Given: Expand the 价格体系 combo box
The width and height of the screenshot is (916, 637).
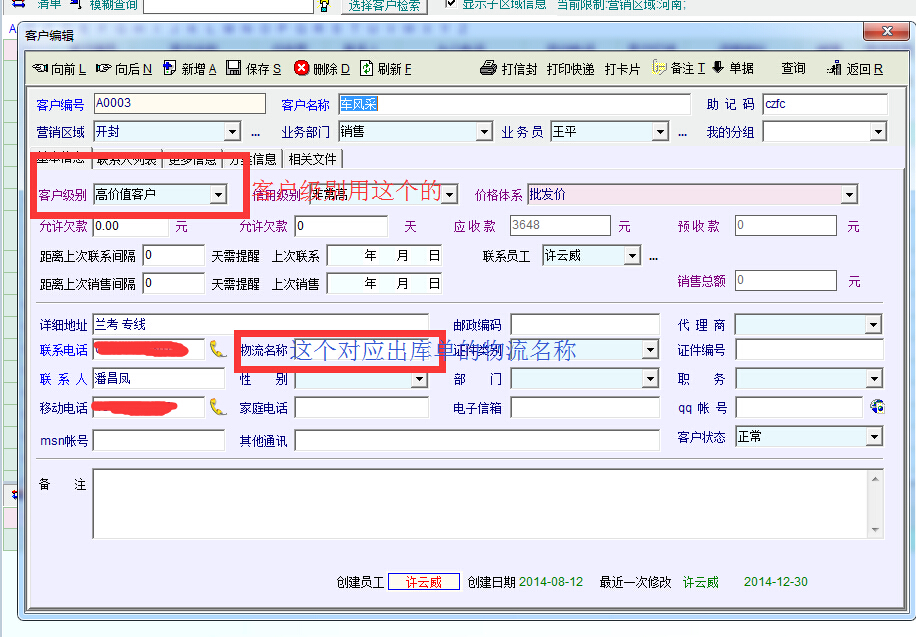Looking at the screenshot, I should coord(848,195).
